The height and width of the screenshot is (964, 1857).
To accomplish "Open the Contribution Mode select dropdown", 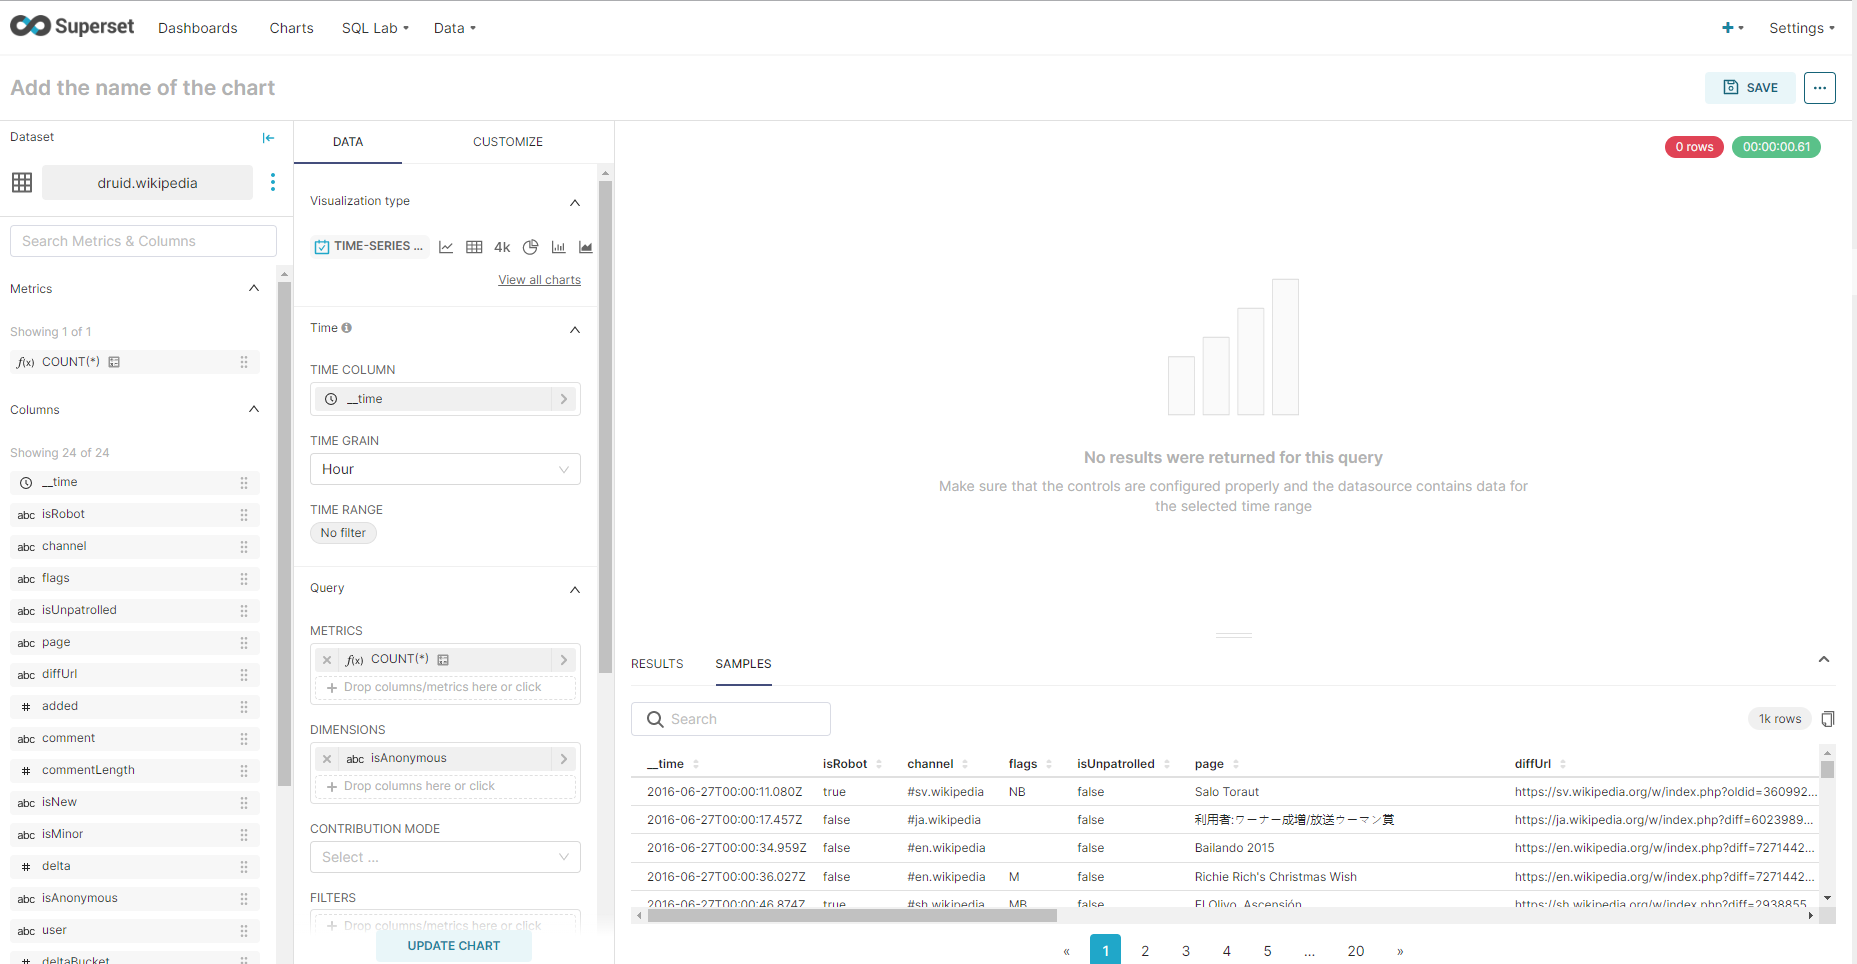I will (x=445, y=857).
